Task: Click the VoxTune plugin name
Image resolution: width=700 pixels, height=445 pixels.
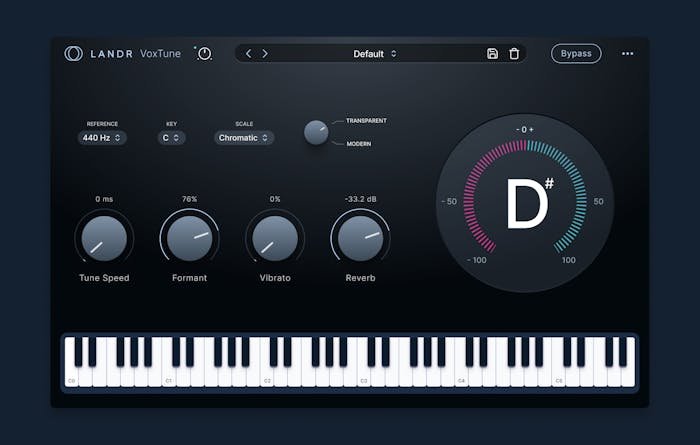Action: 160,54
